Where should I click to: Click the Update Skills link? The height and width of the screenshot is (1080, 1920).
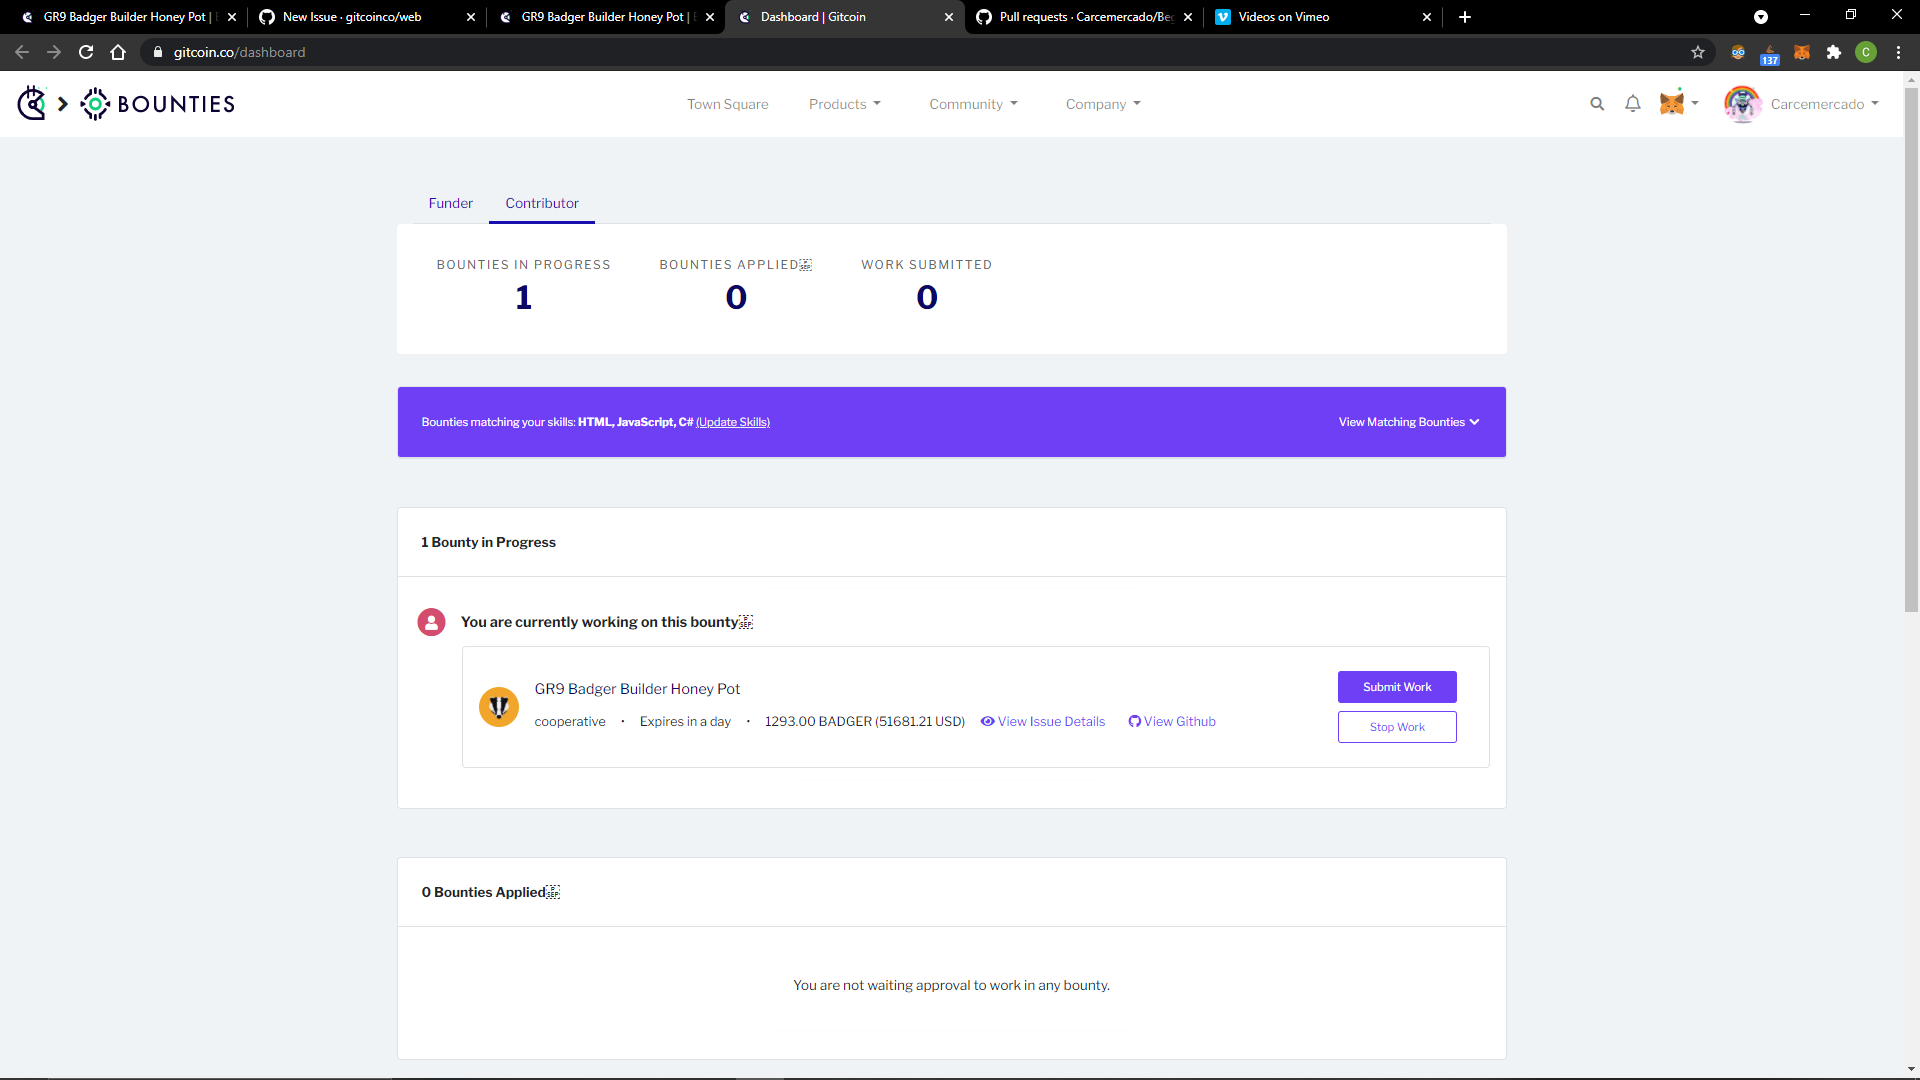[733, 422]
